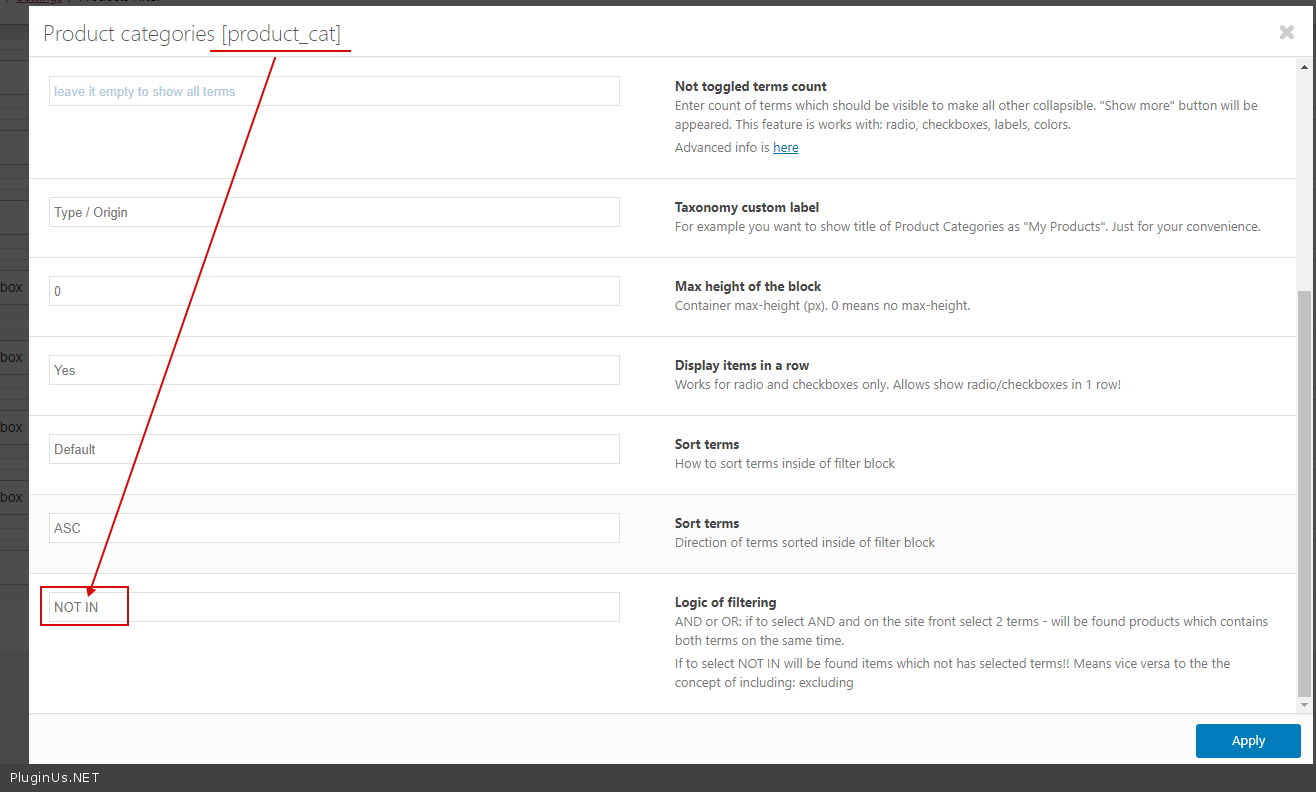The height and width of the screenshot is (792, 1316).
Task: Click the 'Not toggled terms count' heading
Action: click(750, 87)
